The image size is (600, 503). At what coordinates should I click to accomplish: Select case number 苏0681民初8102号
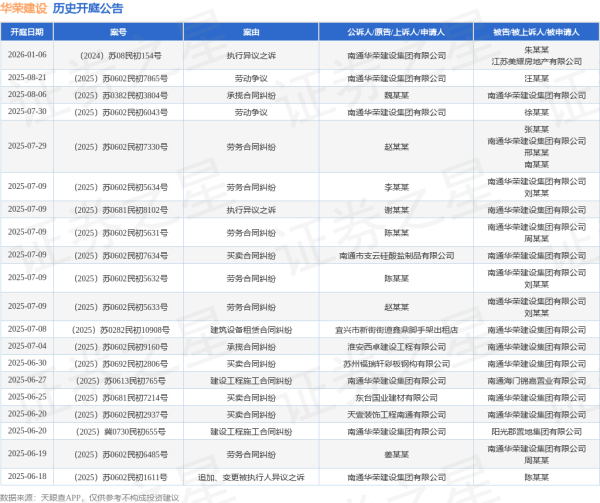coord(121,210)
